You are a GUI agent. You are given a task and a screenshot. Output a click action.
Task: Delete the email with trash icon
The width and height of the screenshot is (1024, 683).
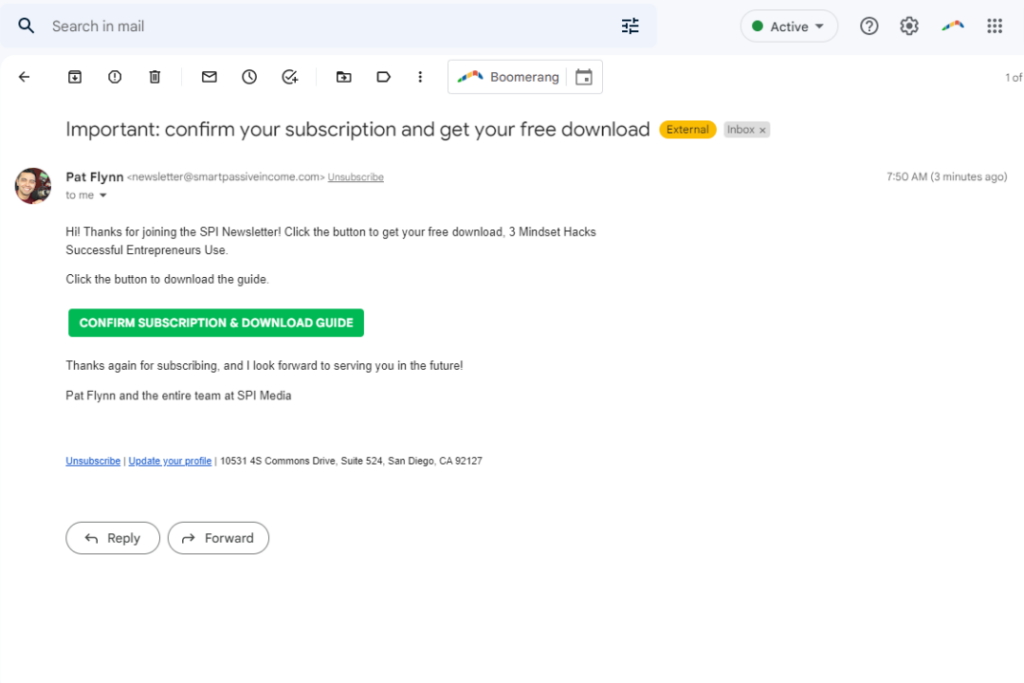coord(155,77)
